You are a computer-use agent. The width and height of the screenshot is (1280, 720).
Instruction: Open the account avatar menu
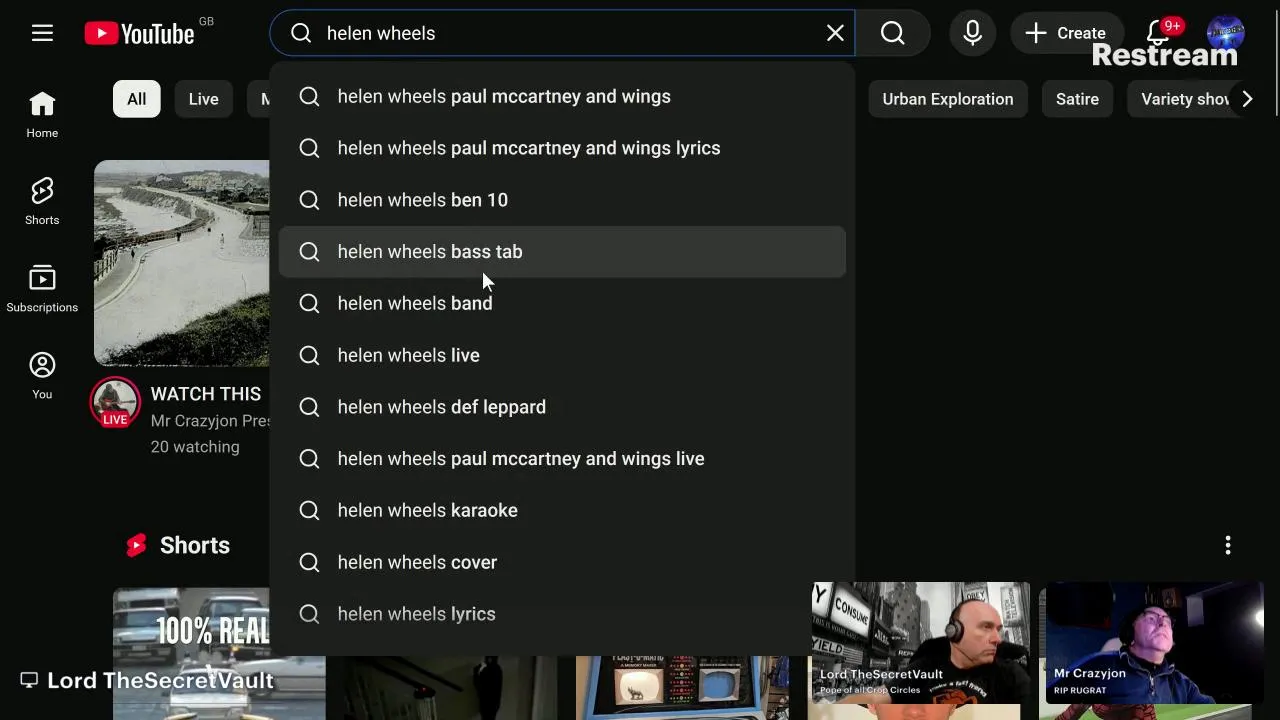1226,33
